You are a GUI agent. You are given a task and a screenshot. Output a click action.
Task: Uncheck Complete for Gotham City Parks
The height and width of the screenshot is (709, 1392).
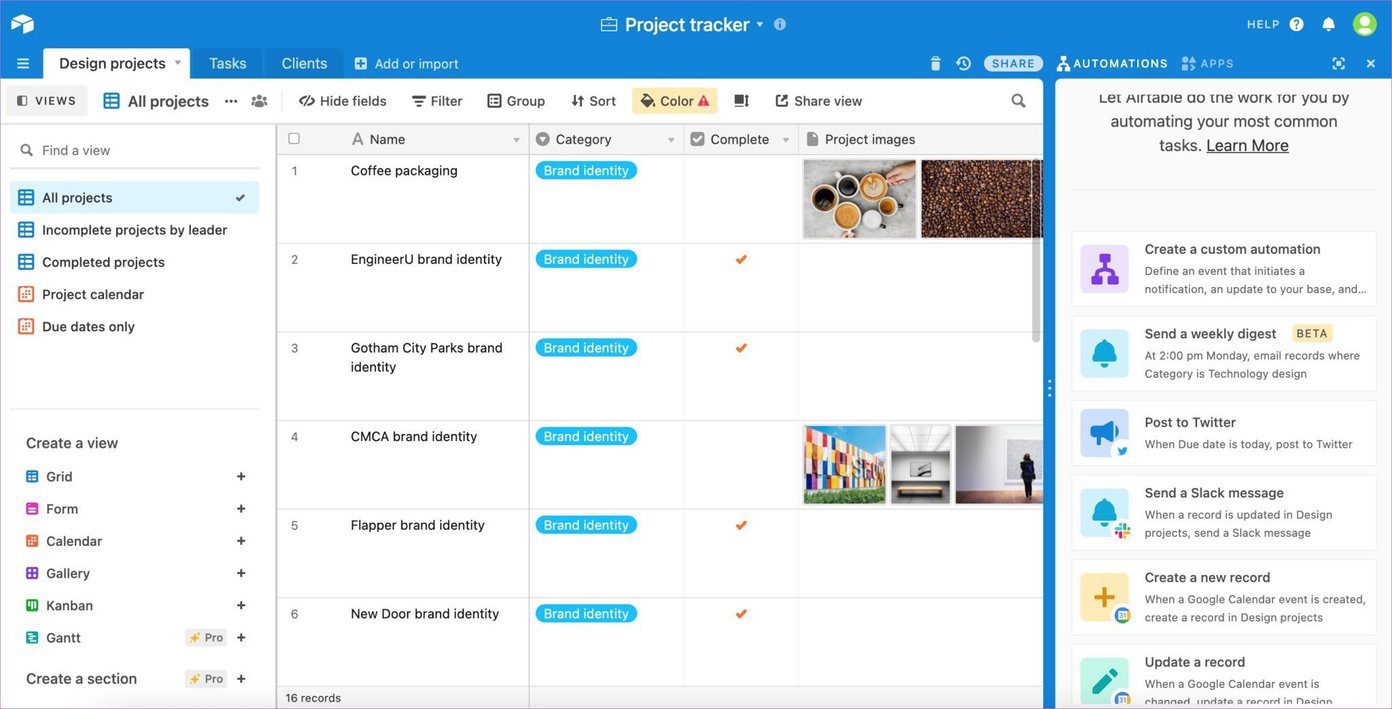(741, 348)
